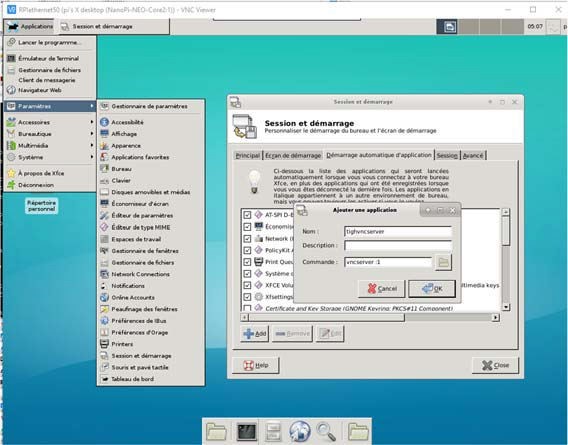Open the Applications menu button

coord(30,26)
